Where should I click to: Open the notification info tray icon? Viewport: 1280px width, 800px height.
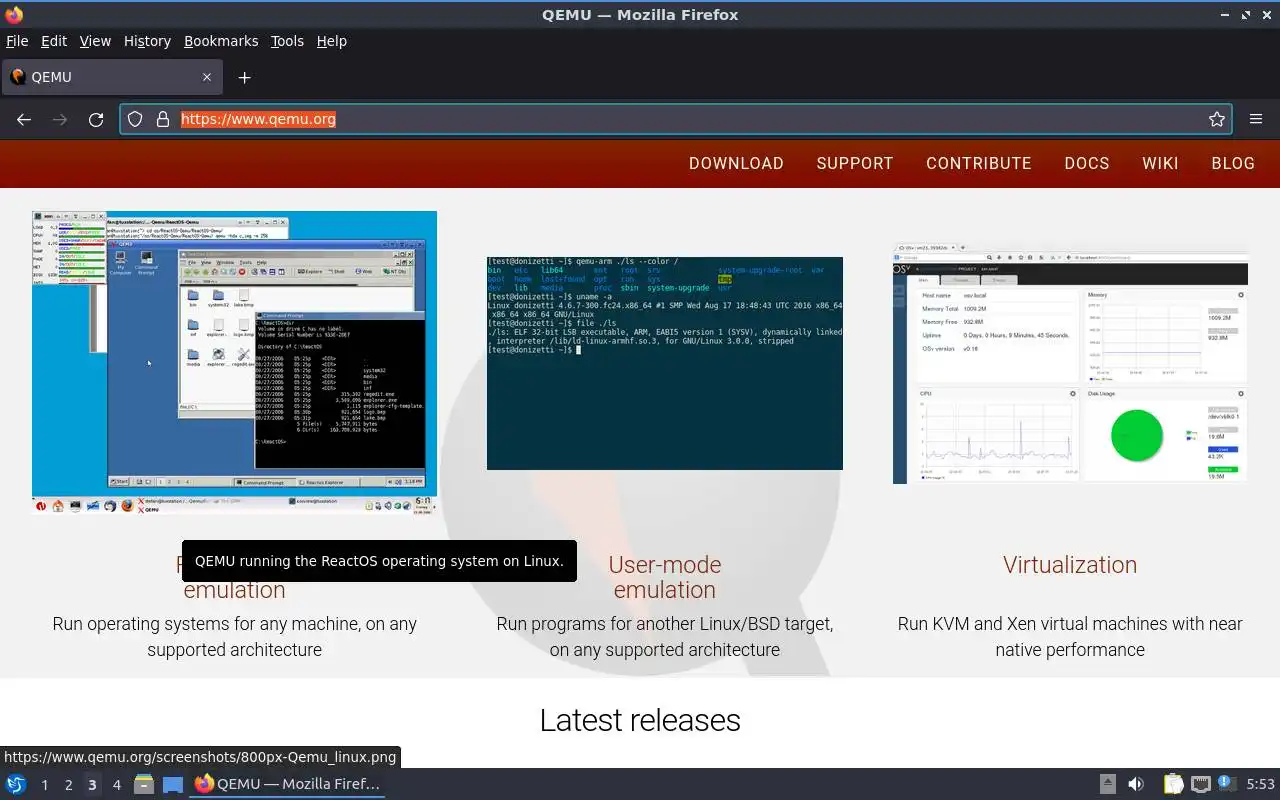click(1227, 784)
